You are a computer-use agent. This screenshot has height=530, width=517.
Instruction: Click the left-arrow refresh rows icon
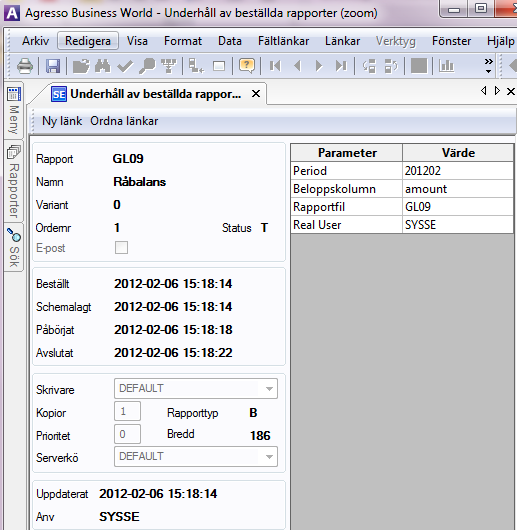369,66
